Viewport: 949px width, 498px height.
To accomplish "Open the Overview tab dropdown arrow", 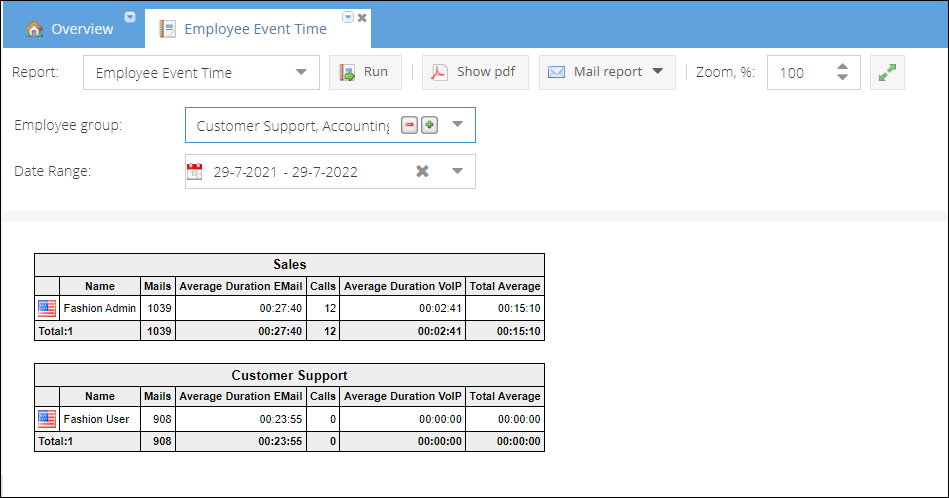I will (130, 17).
